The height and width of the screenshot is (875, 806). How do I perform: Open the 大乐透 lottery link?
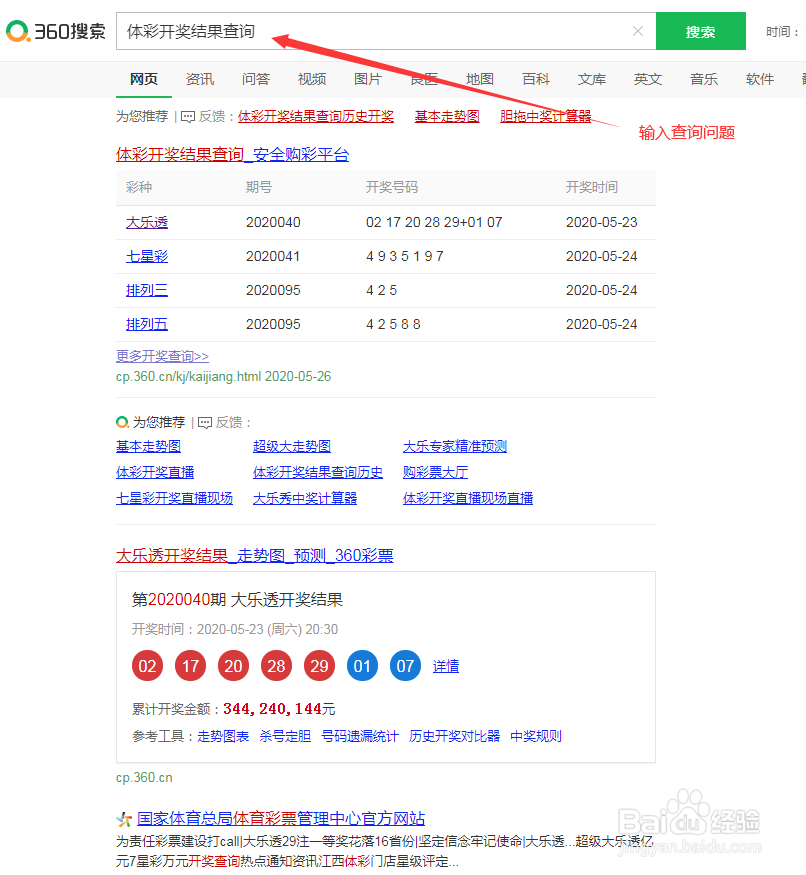click(147, 222)
